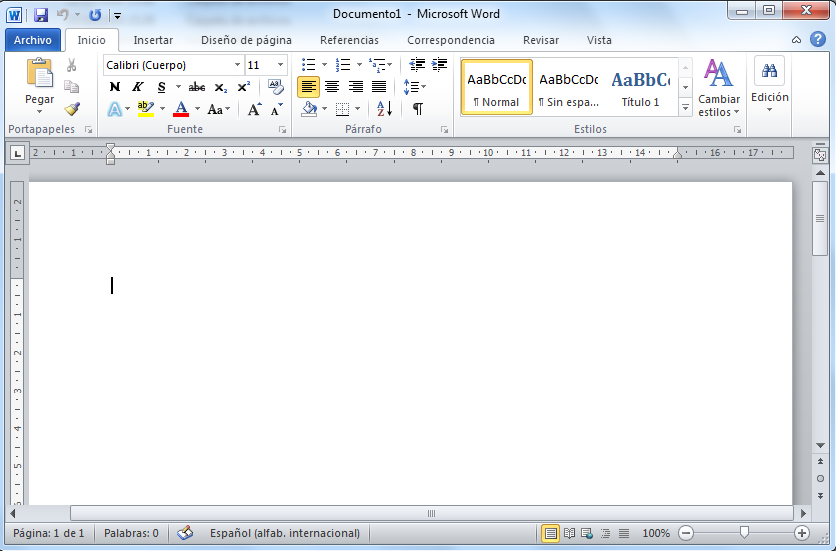Toggle strikethrough abc formatting

(197, 87)
